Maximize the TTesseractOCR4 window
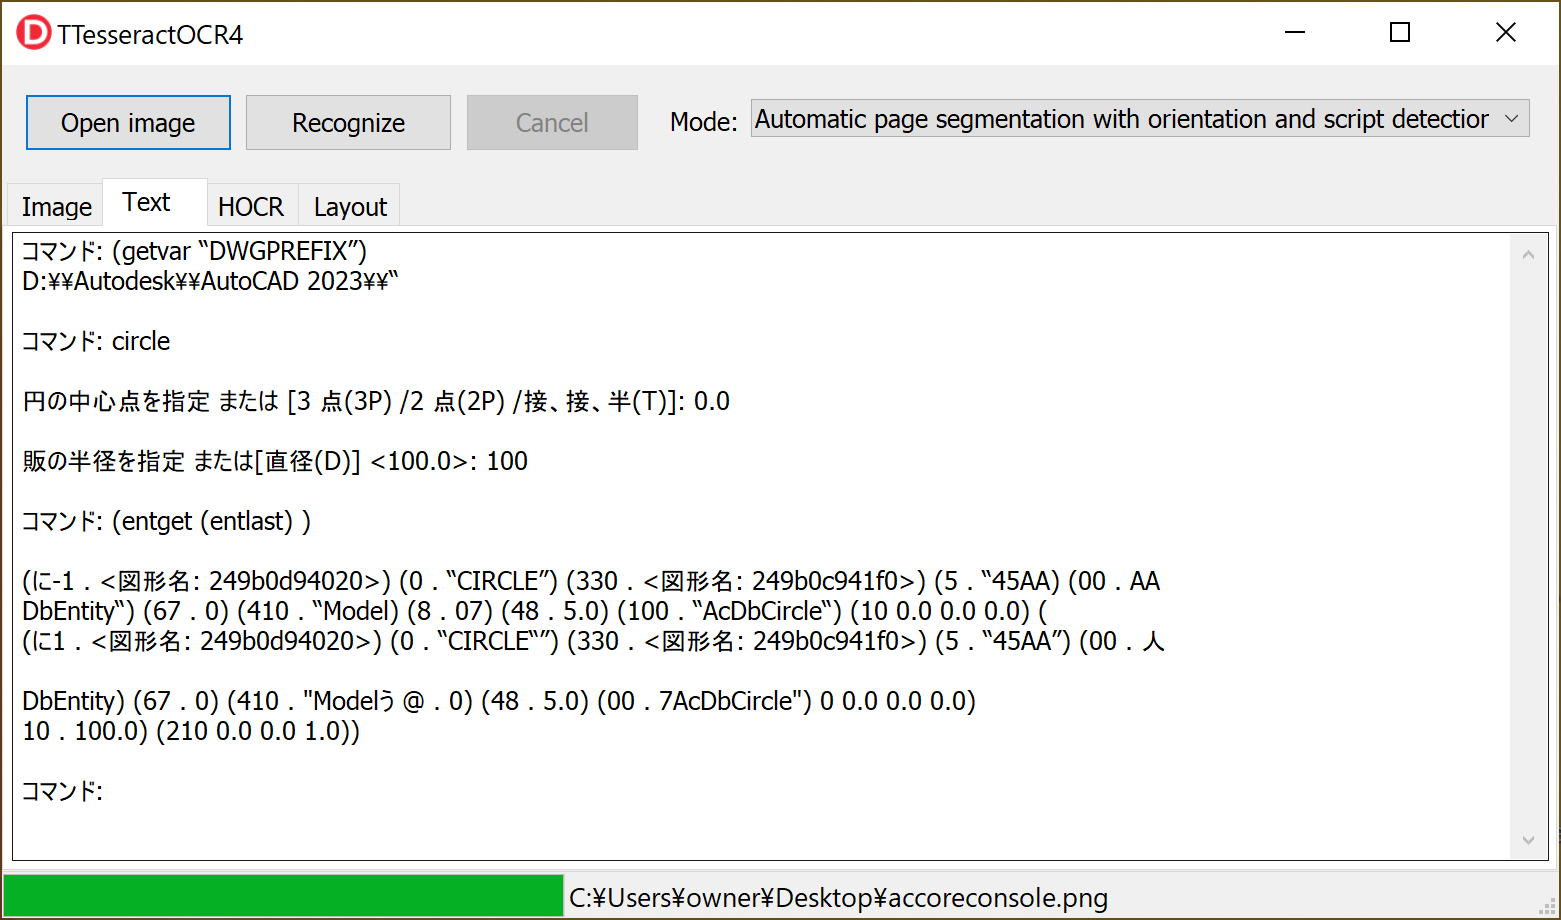Image resolution: width=1561 pixels, height=920 pixels. 1400,33
